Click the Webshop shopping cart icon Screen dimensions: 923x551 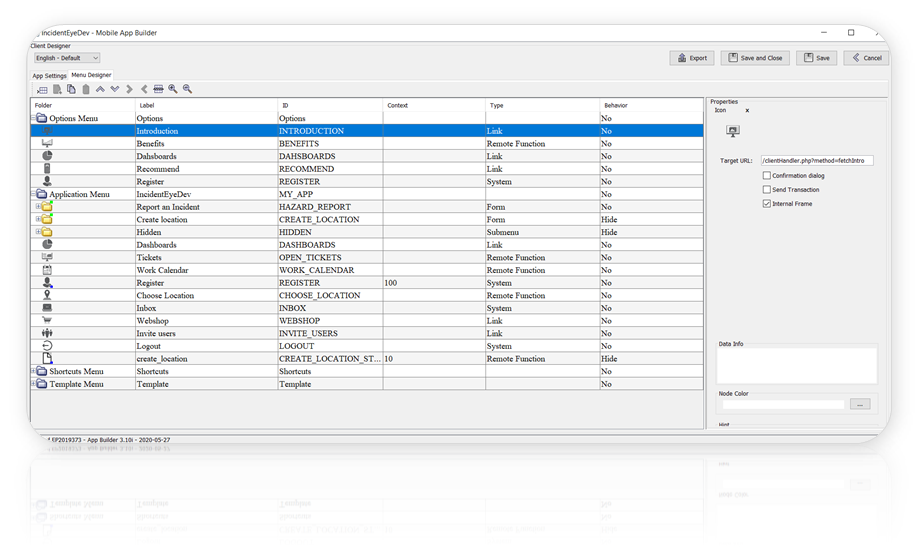[x=47, y=321]
